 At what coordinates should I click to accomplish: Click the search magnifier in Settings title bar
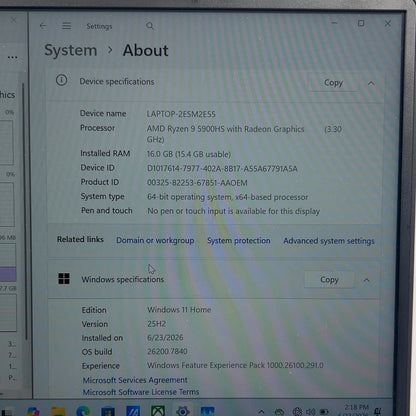[150, 26]
